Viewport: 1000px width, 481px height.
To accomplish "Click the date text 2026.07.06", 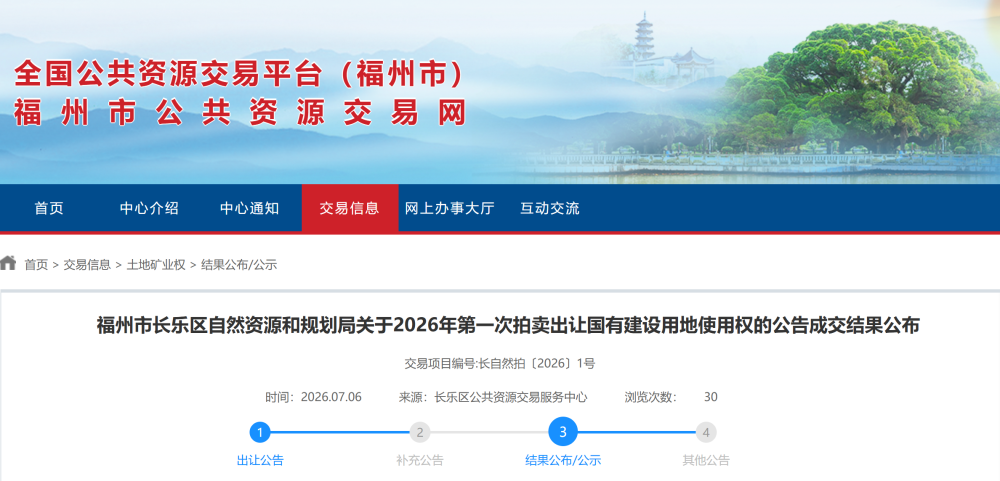I will point(331,397).
